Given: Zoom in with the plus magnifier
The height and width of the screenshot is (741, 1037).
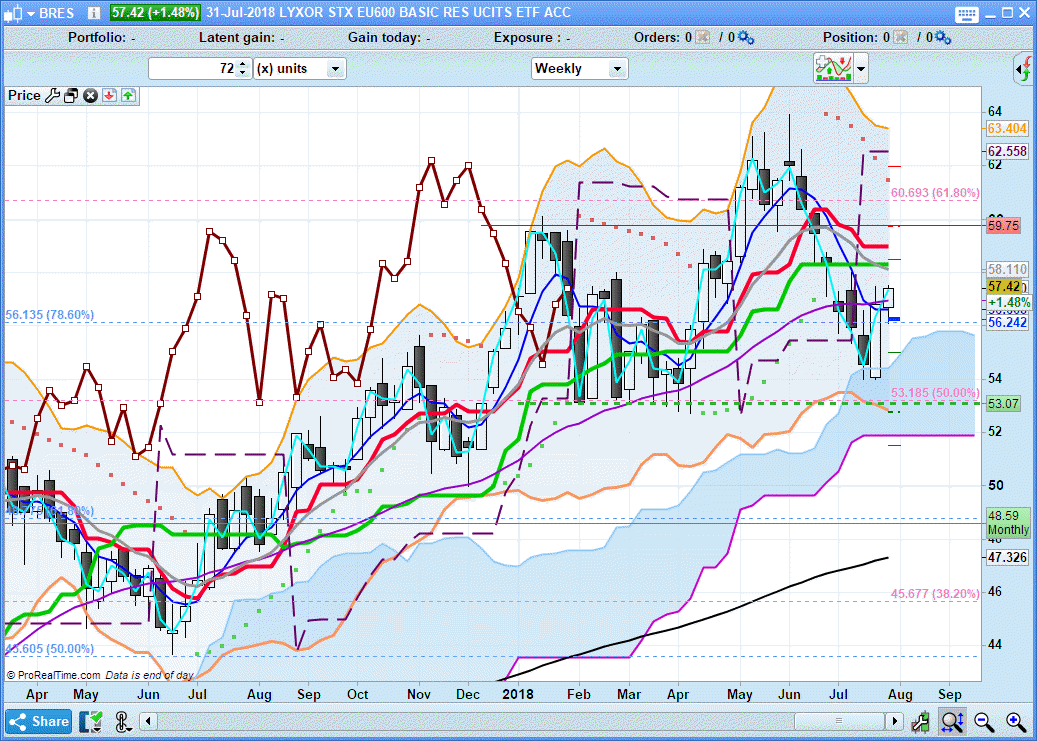Looking at the screenshot, I should click(x=1016, y=721).
